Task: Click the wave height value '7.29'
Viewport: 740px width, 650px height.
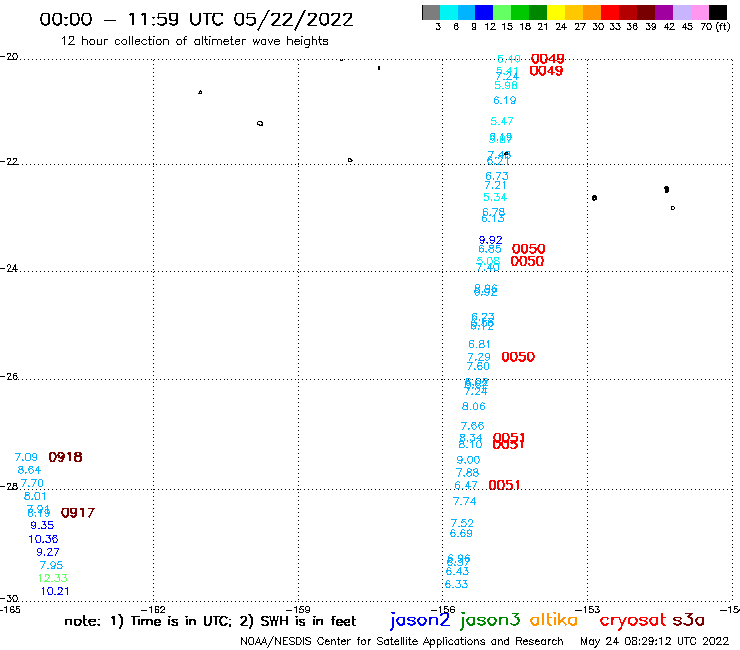Action: click(x=479, y=357)
